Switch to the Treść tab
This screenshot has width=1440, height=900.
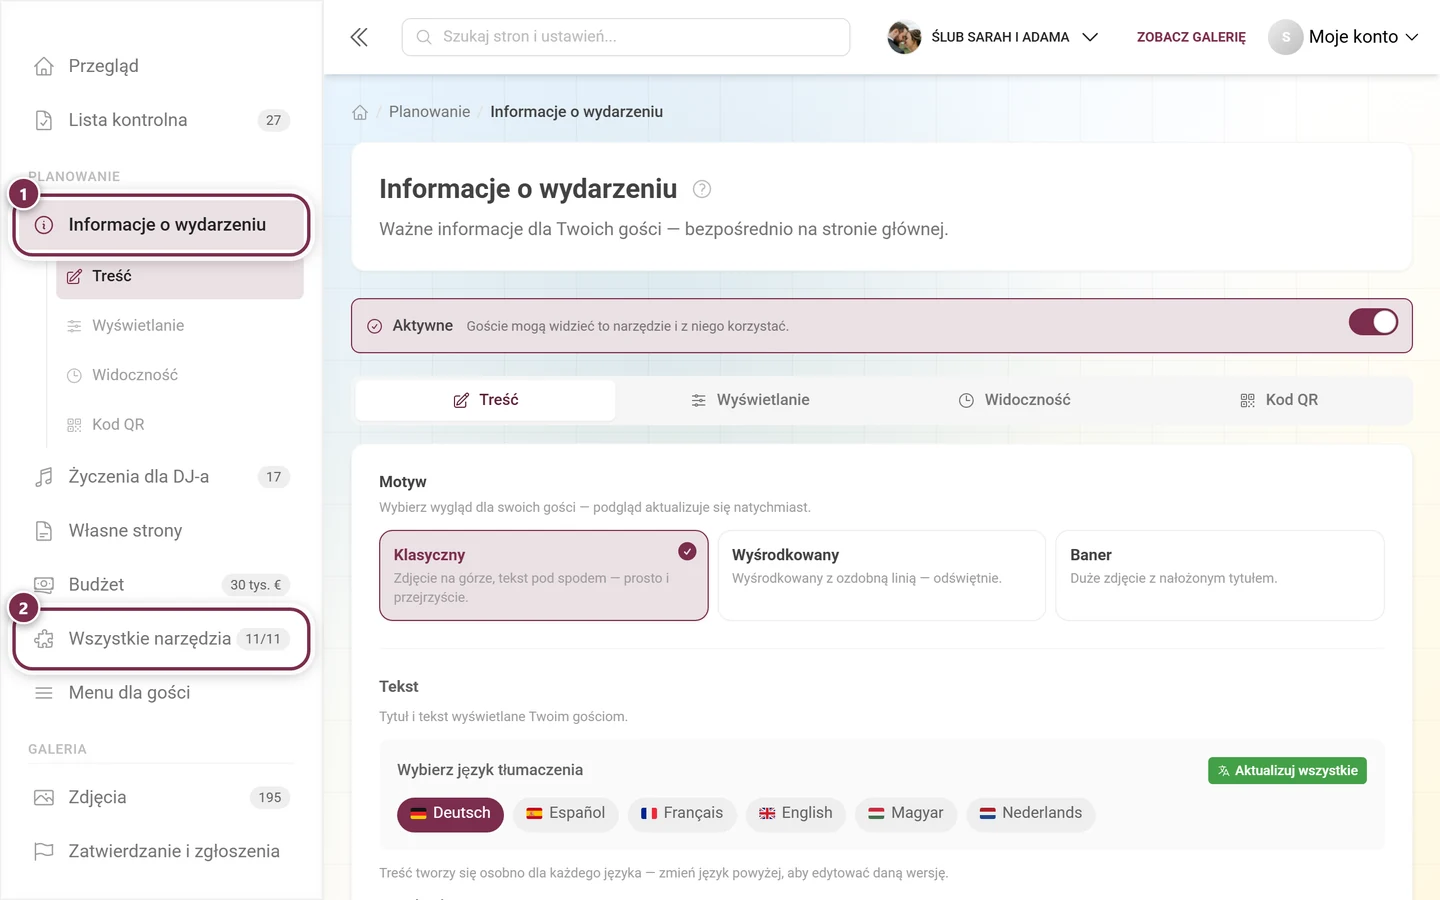486,400
